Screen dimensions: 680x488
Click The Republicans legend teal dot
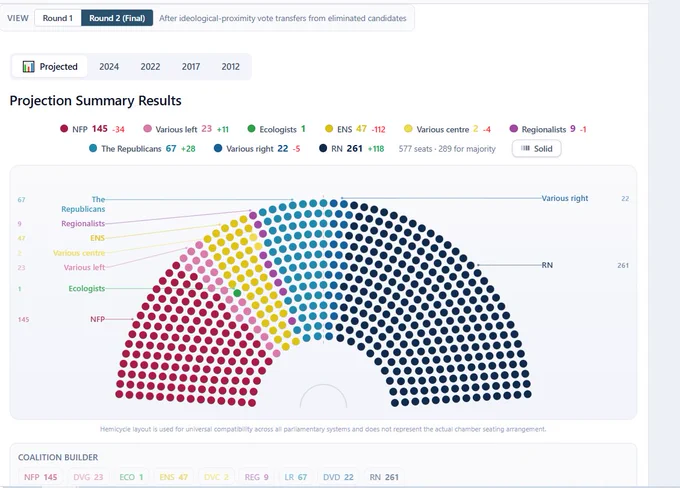[93, 148]
